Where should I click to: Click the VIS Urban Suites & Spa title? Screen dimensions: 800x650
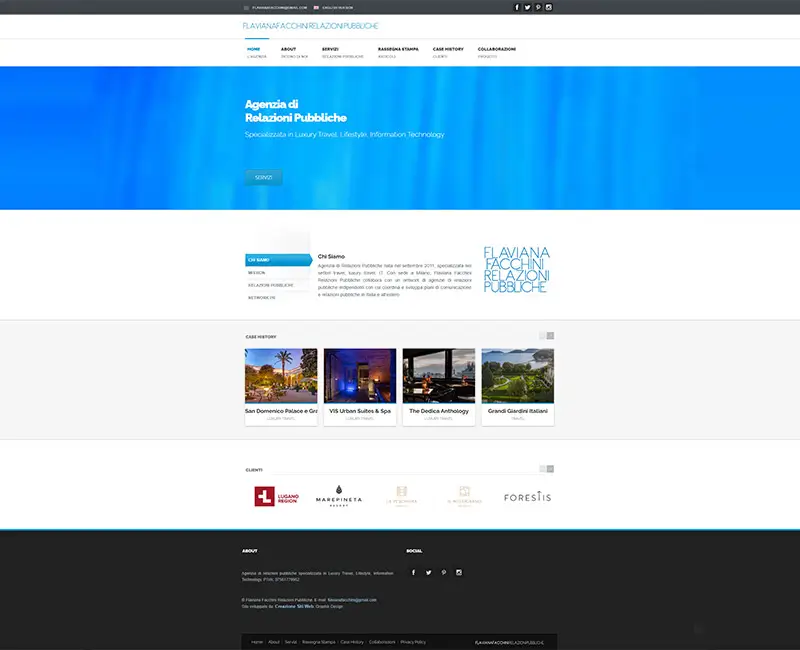coord(360,411)
